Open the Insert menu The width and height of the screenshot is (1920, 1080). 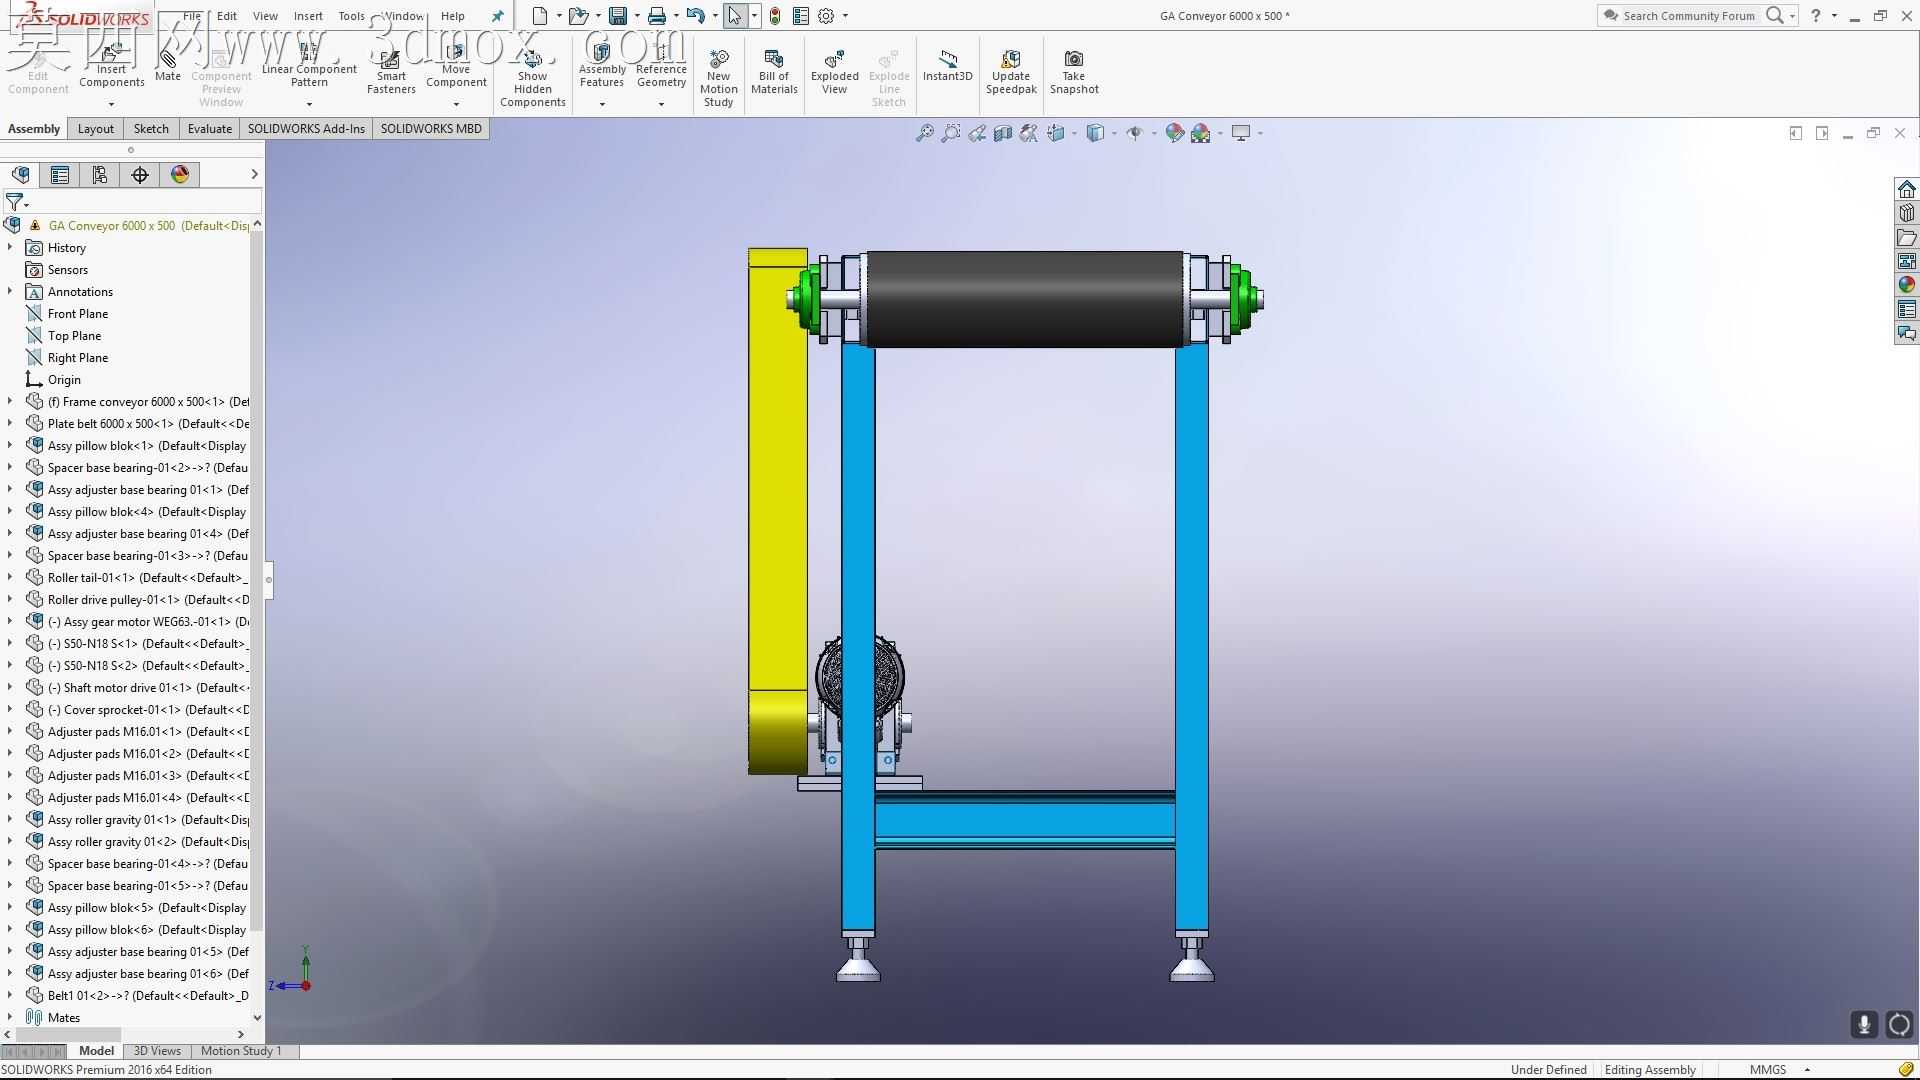tap(308, 16)
